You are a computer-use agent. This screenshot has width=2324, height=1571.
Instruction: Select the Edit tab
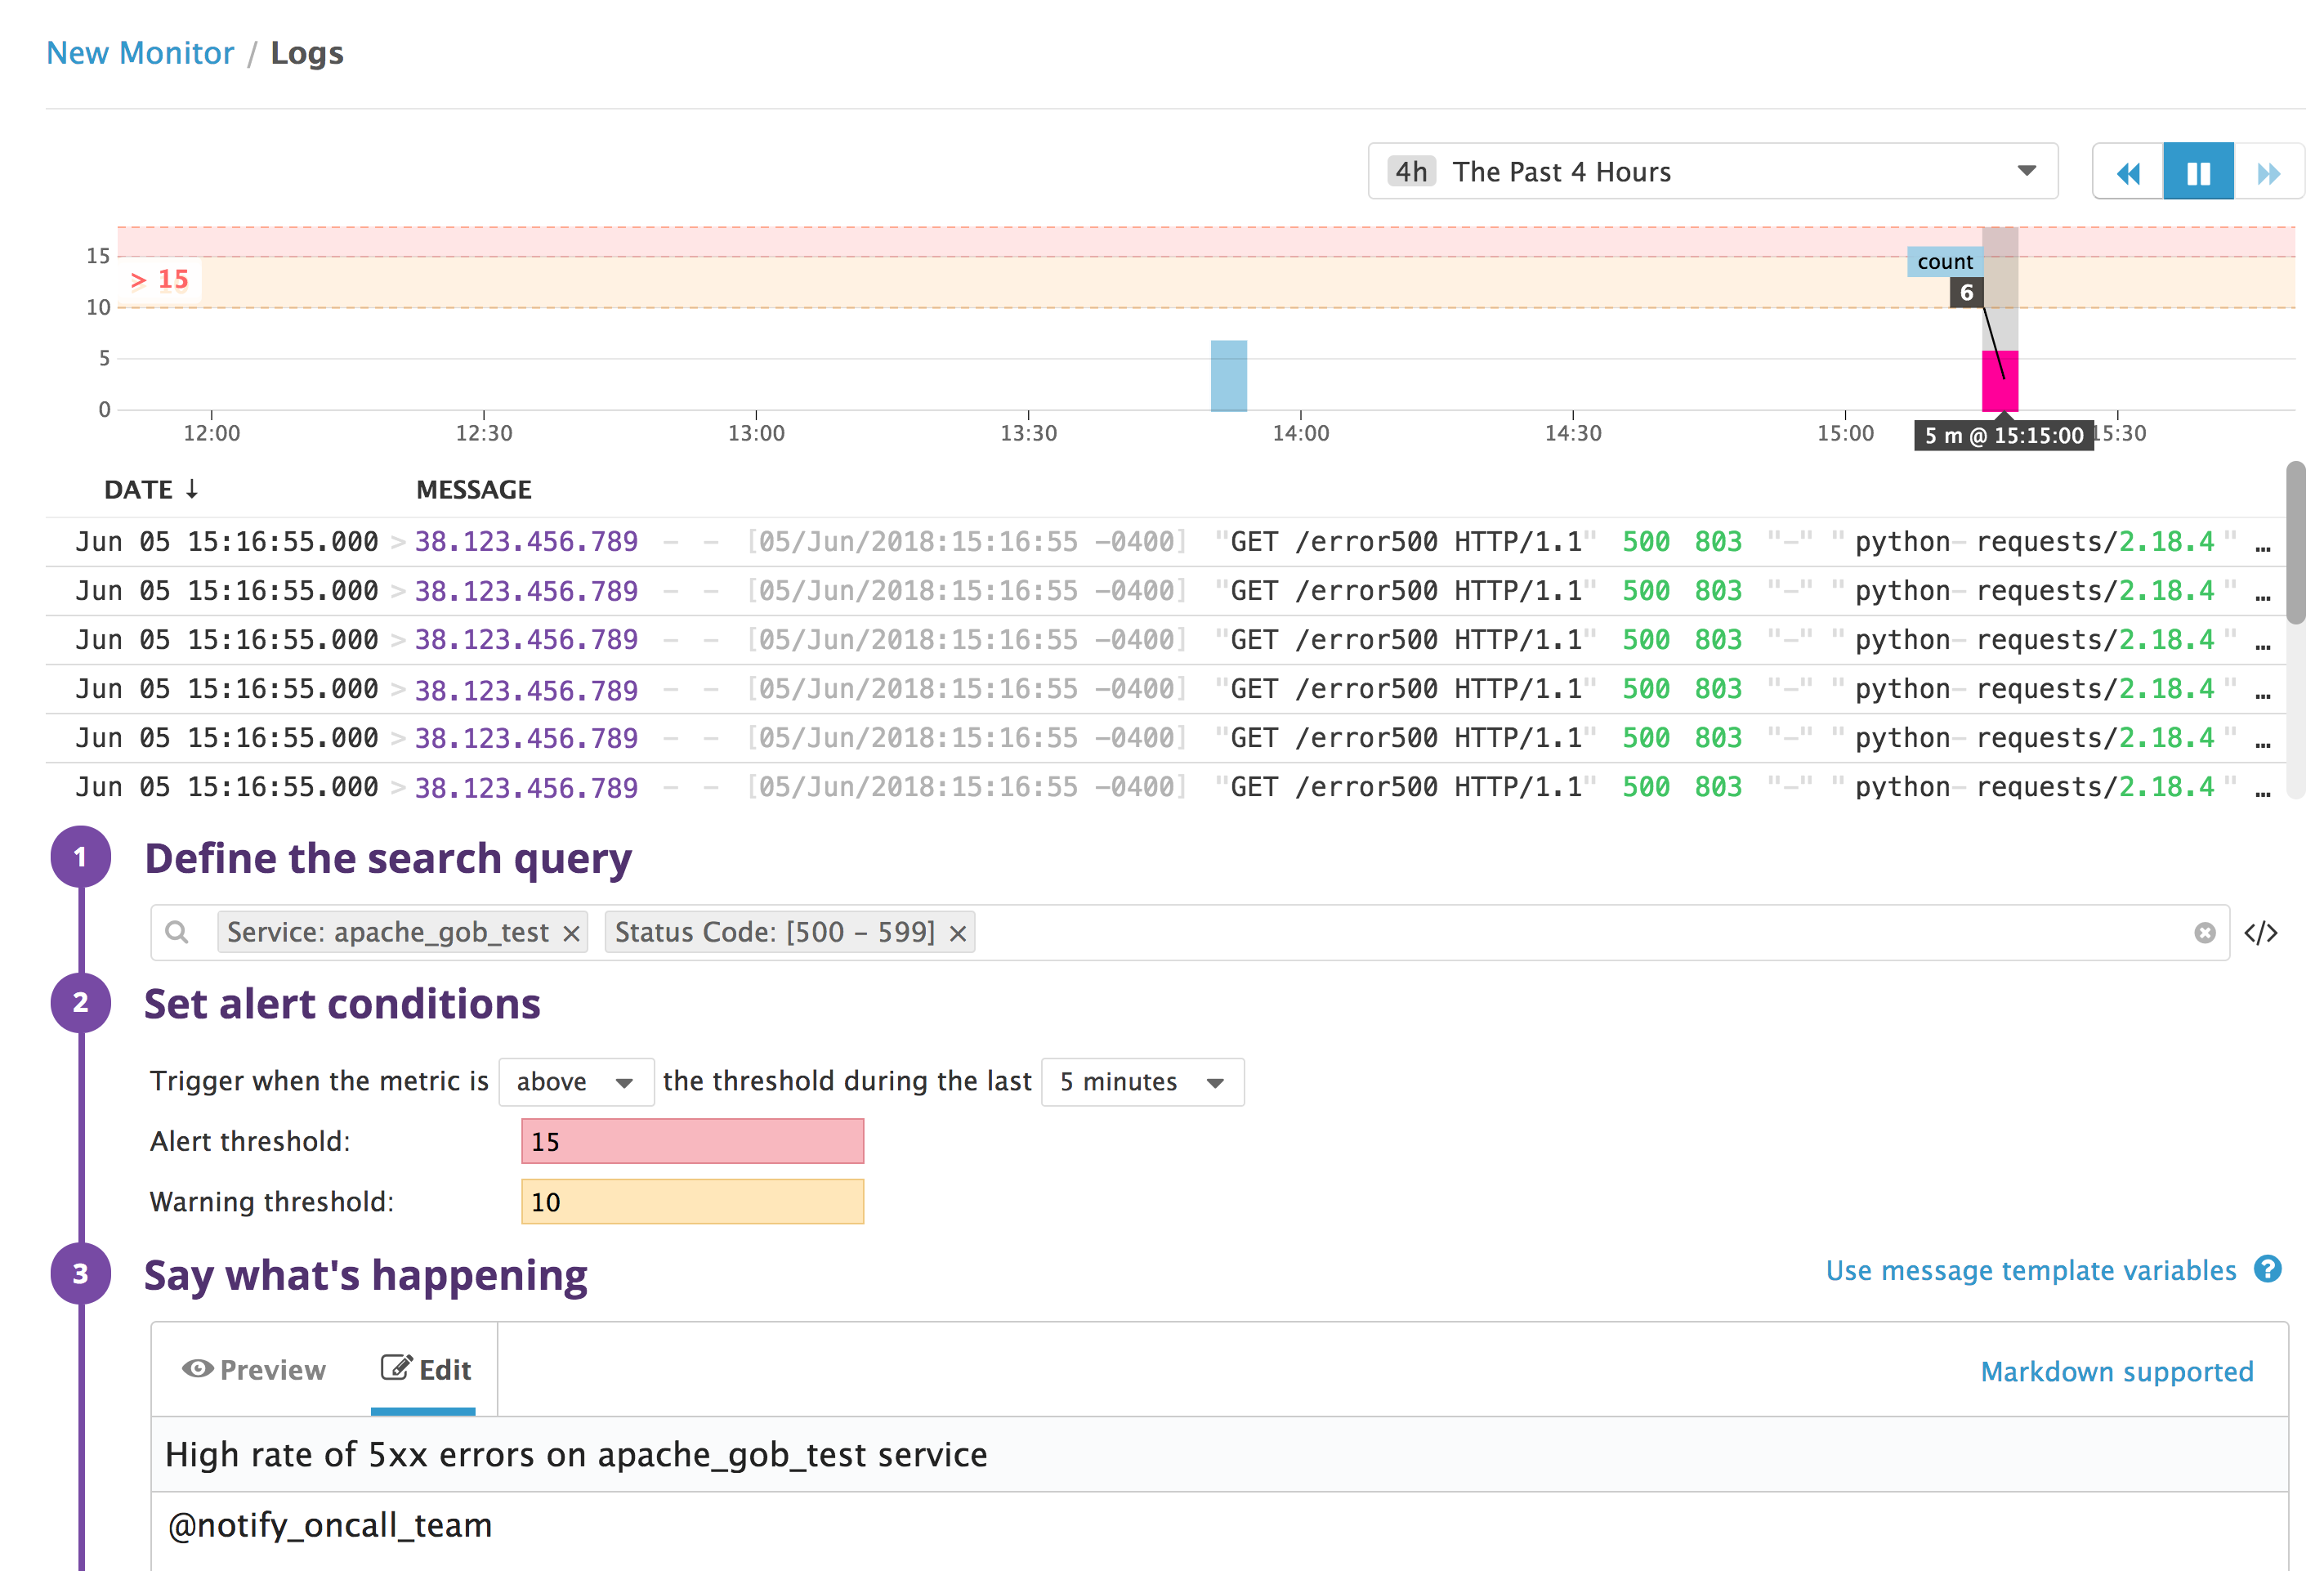pos(427,1369)
